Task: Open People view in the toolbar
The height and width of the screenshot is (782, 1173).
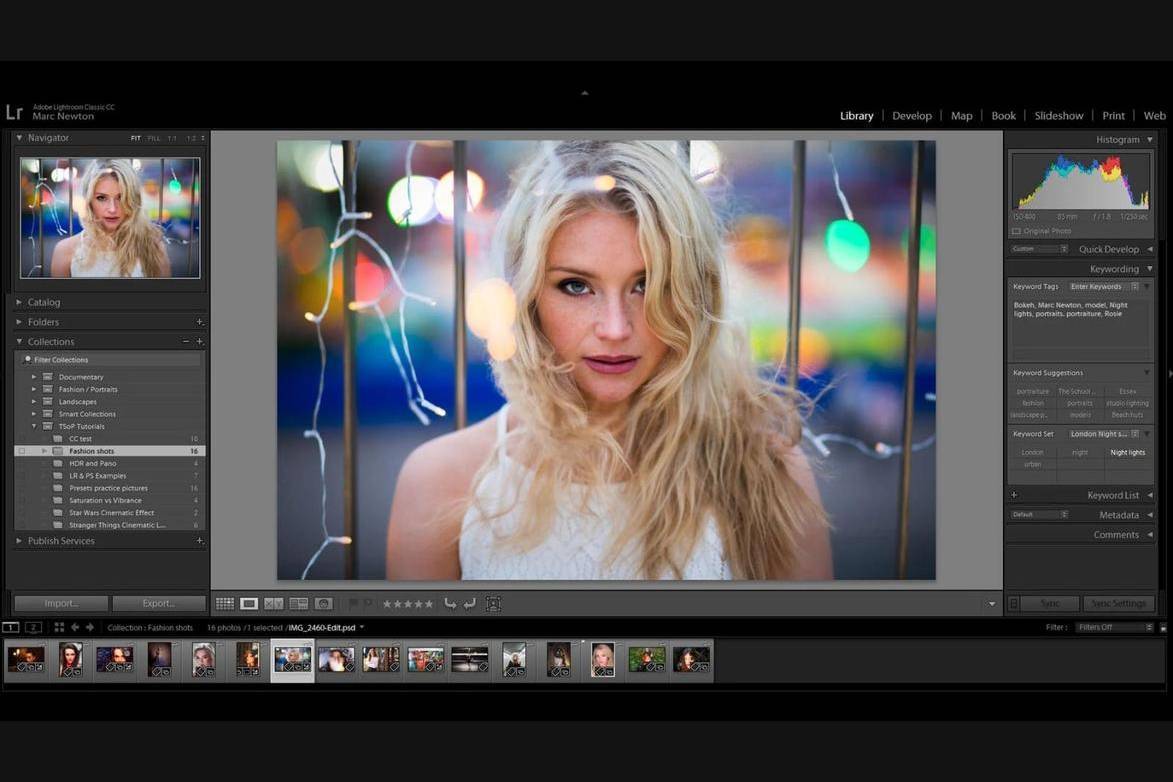Action: (x=323, y=603)
